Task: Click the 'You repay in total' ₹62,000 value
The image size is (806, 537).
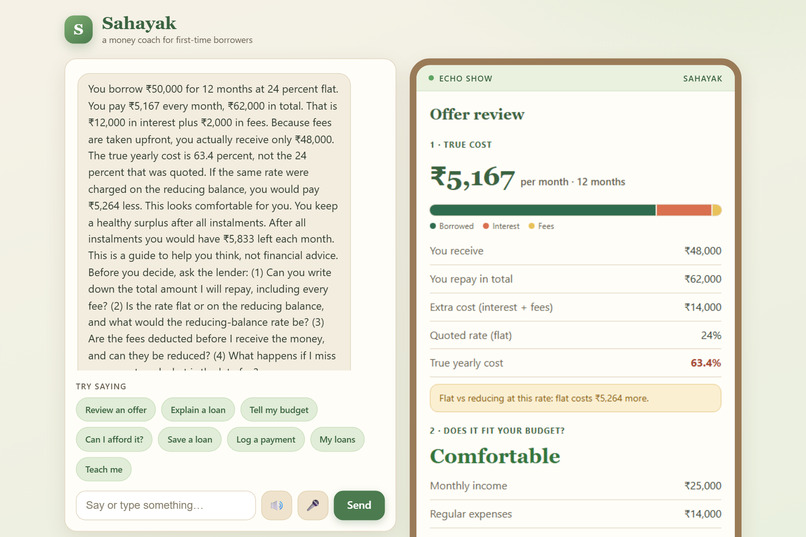Action: (703, 279)
